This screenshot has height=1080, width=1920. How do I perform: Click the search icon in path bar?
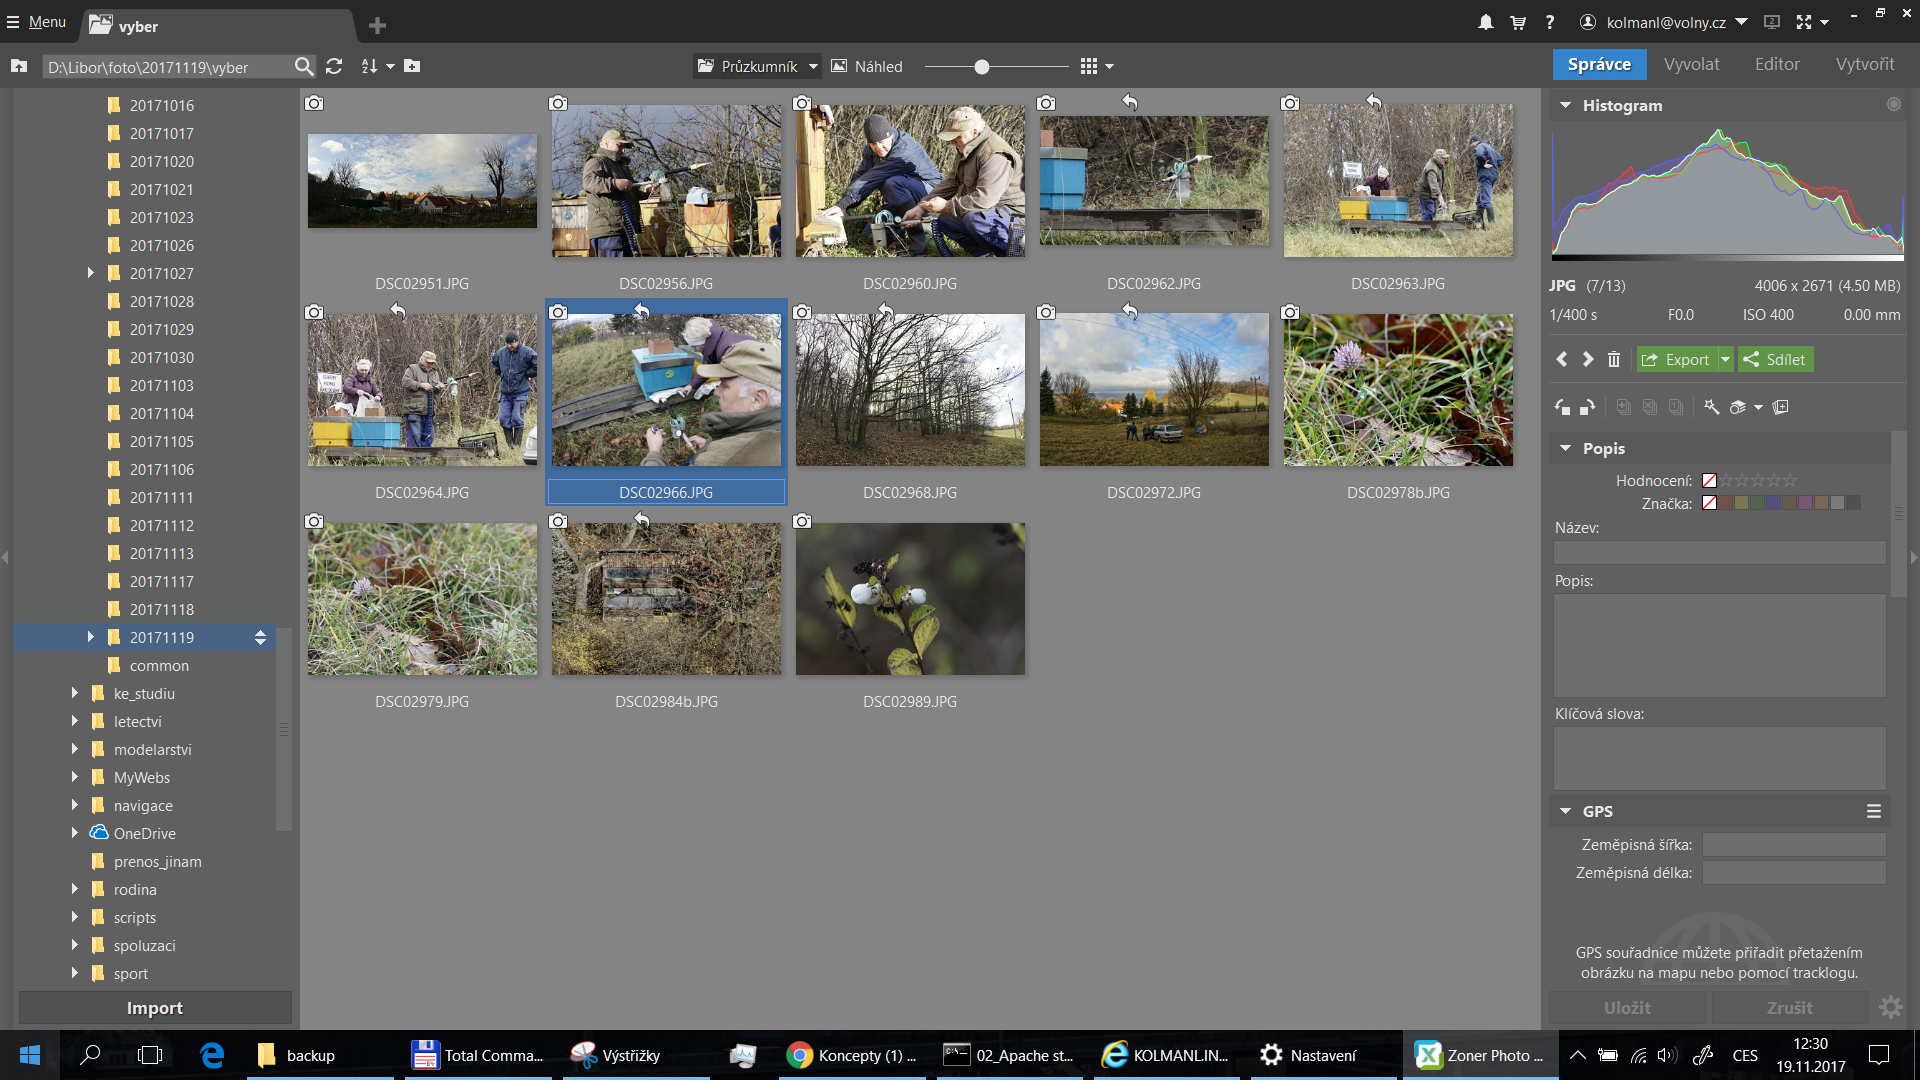303,66
